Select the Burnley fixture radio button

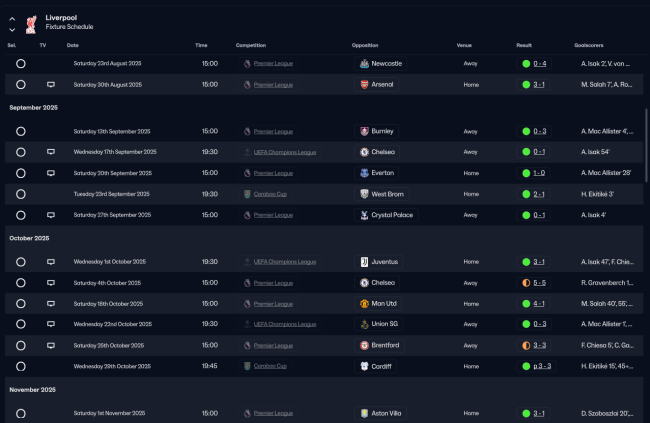20,131
